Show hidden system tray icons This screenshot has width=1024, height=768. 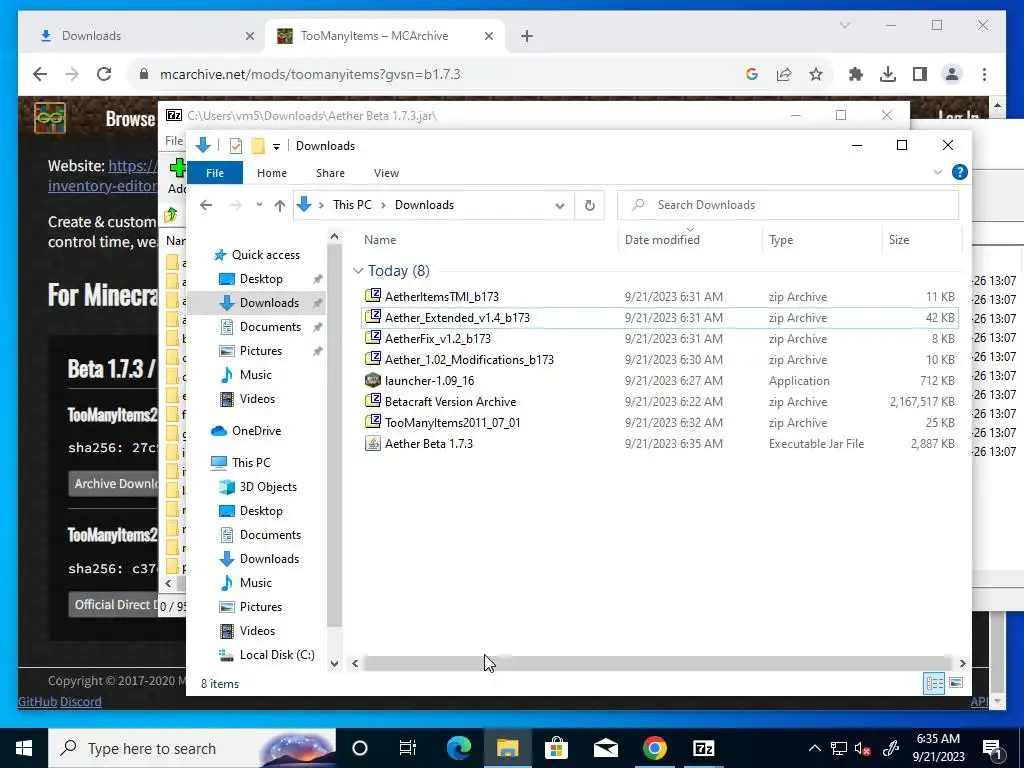pos(814,748)
